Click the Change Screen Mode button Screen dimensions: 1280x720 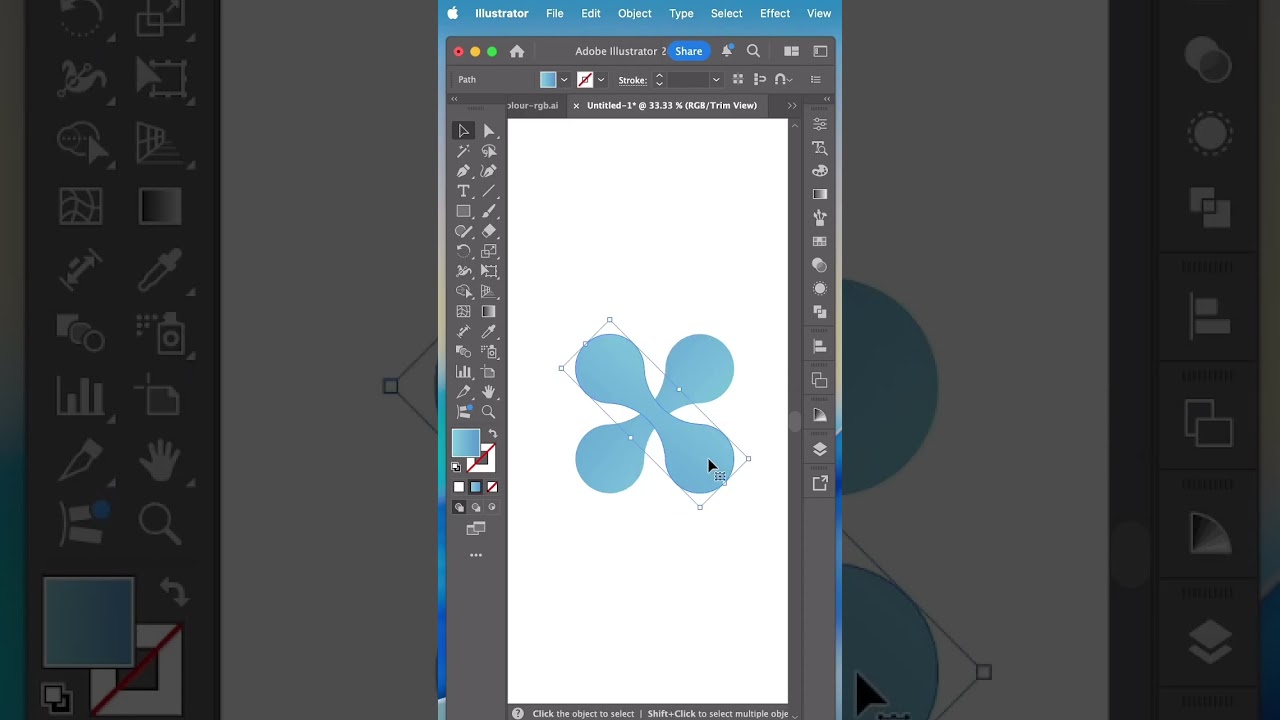click(476, 528)
